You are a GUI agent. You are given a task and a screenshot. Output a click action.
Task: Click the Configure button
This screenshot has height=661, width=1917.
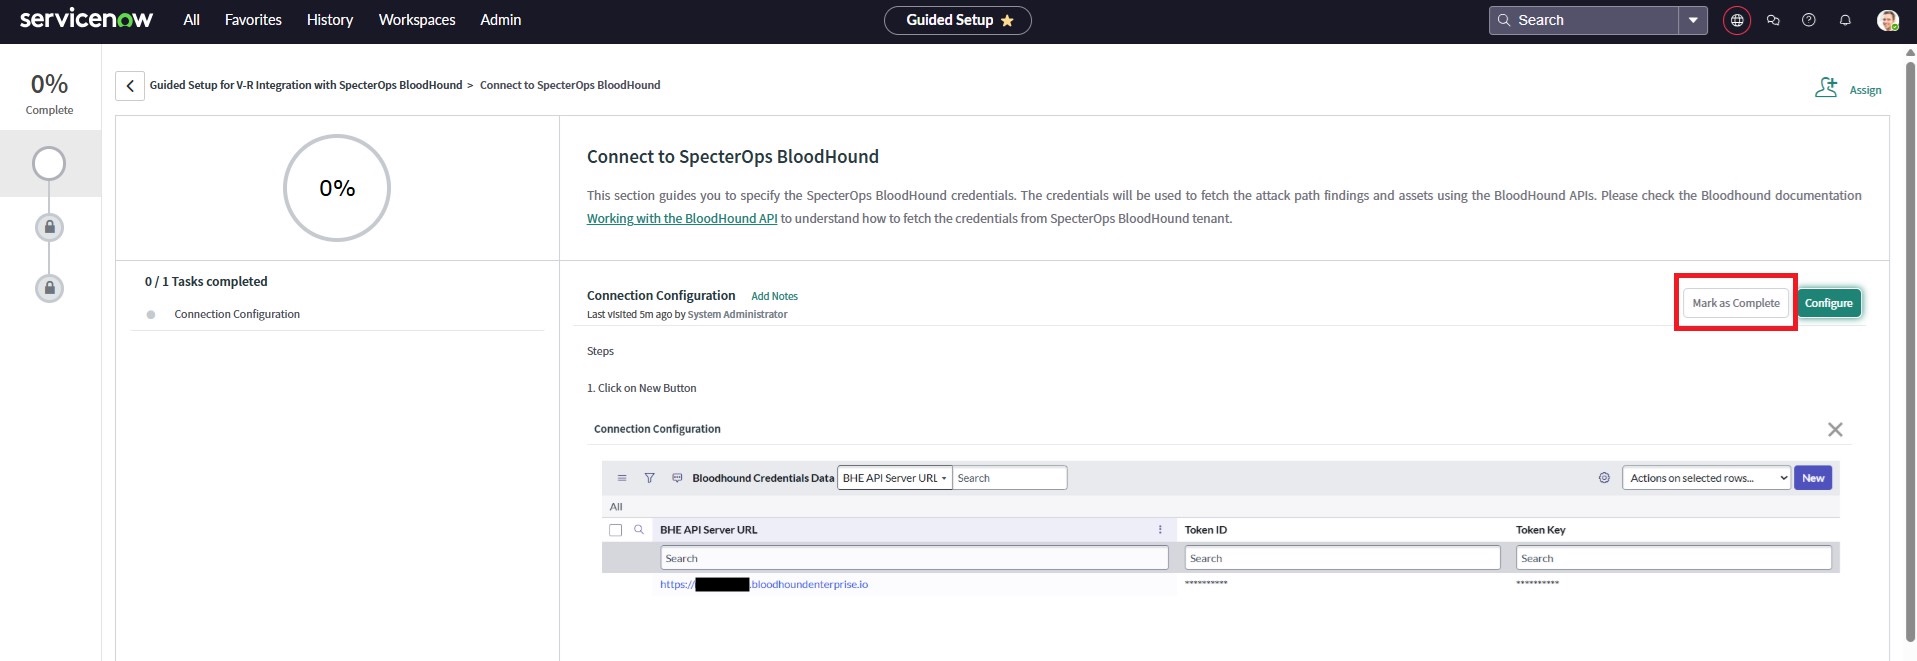click(1829, 303)
